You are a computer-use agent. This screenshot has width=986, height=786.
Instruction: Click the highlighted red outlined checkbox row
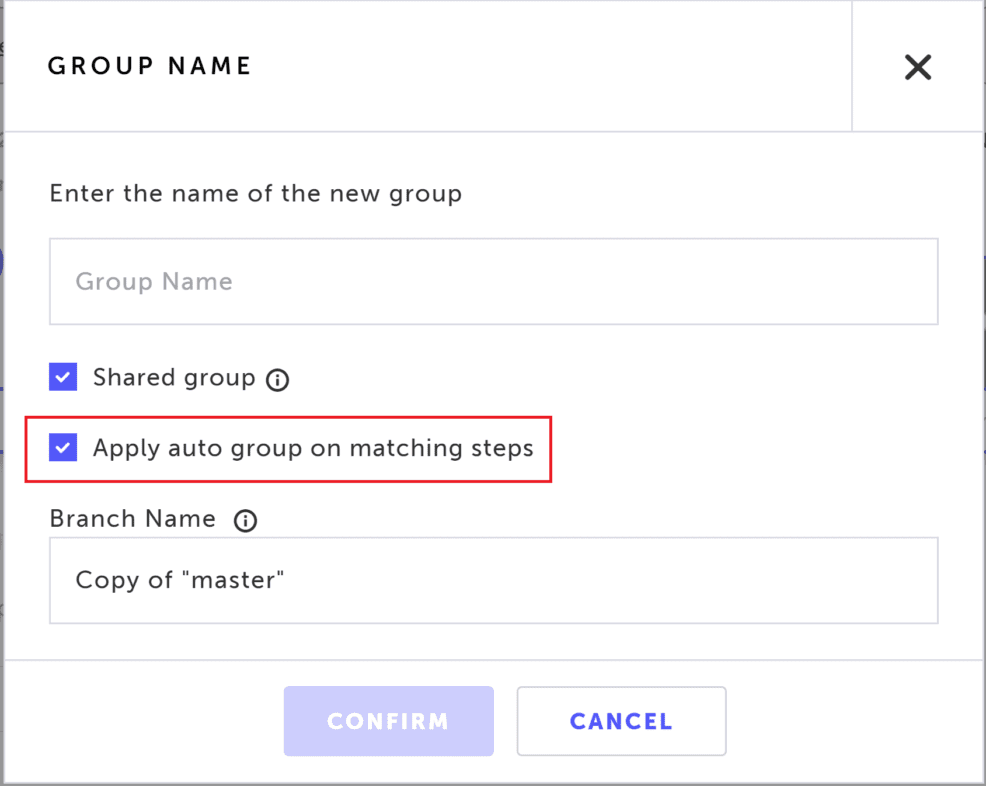tap(288, 448)
